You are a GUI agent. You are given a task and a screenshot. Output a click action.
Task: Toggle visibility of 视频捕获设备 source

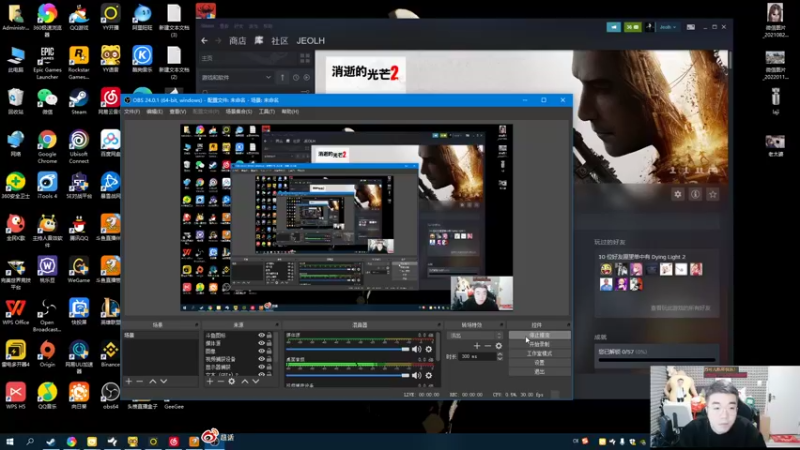(261, 359)
